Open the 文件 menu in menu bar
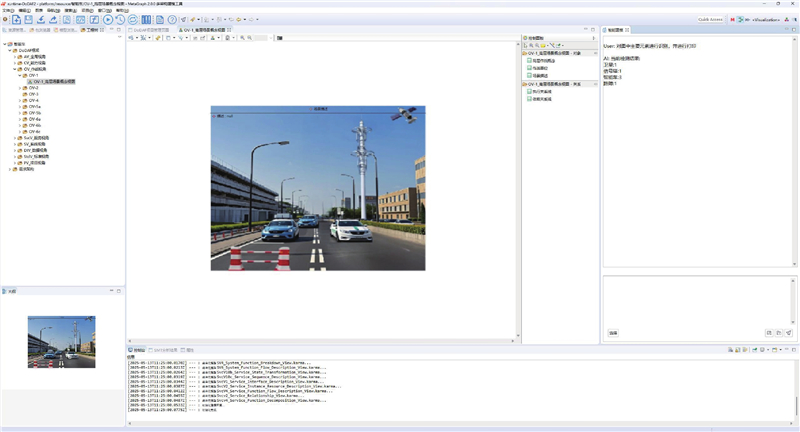 click(7, 10)
